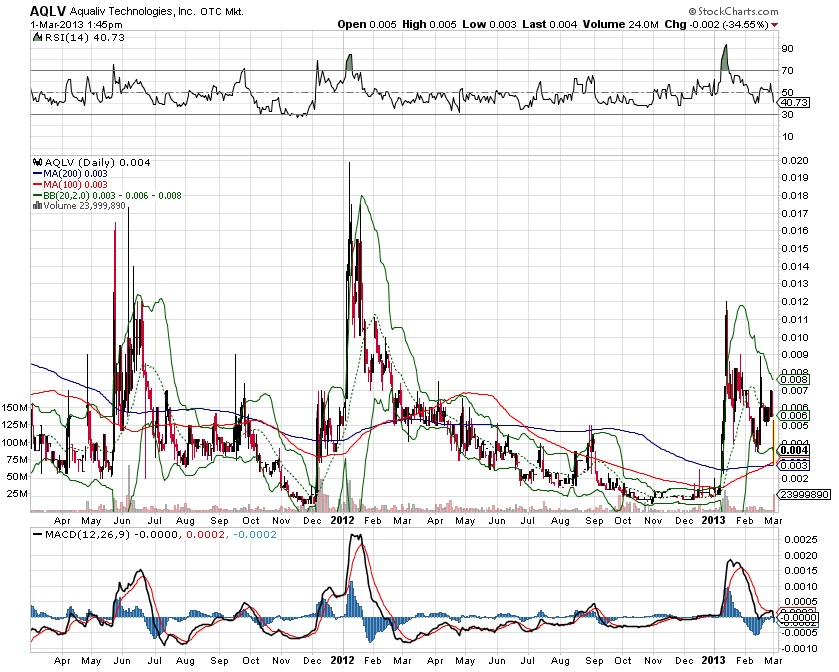Image resolution: width=839 pixels, height=672 pixels.
Task: Click the -0.0010 MACD axis label
Action: coord(799,648)
